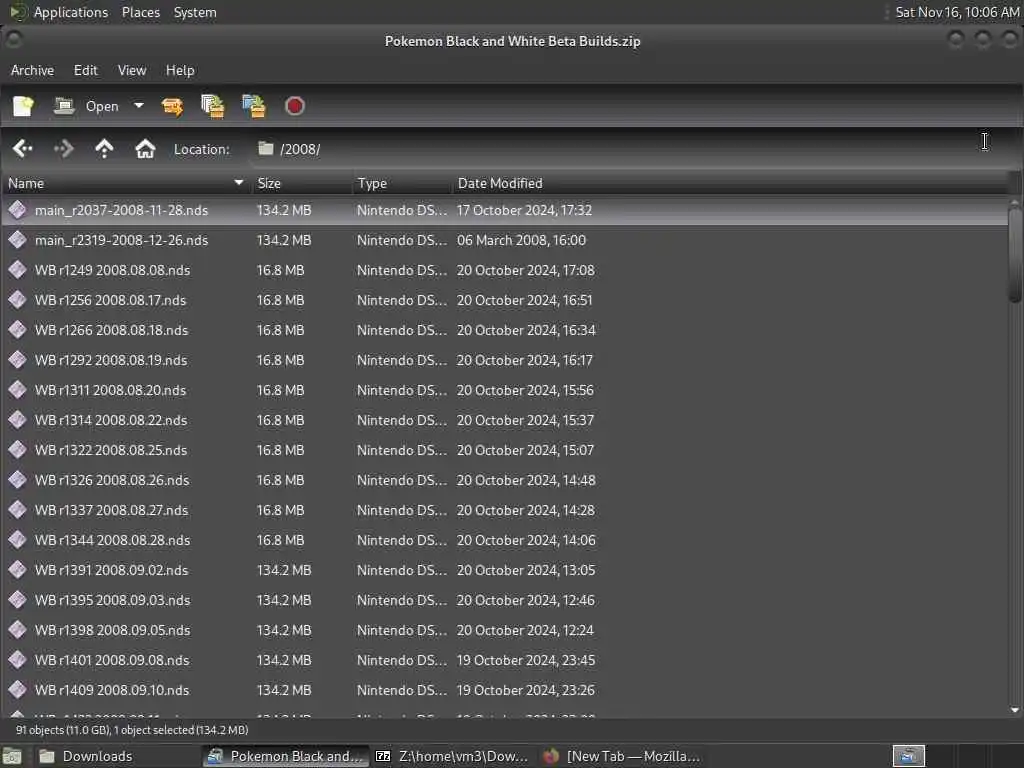
Task: Click file icon of WB r1249 row
Action: click(18, 270)
